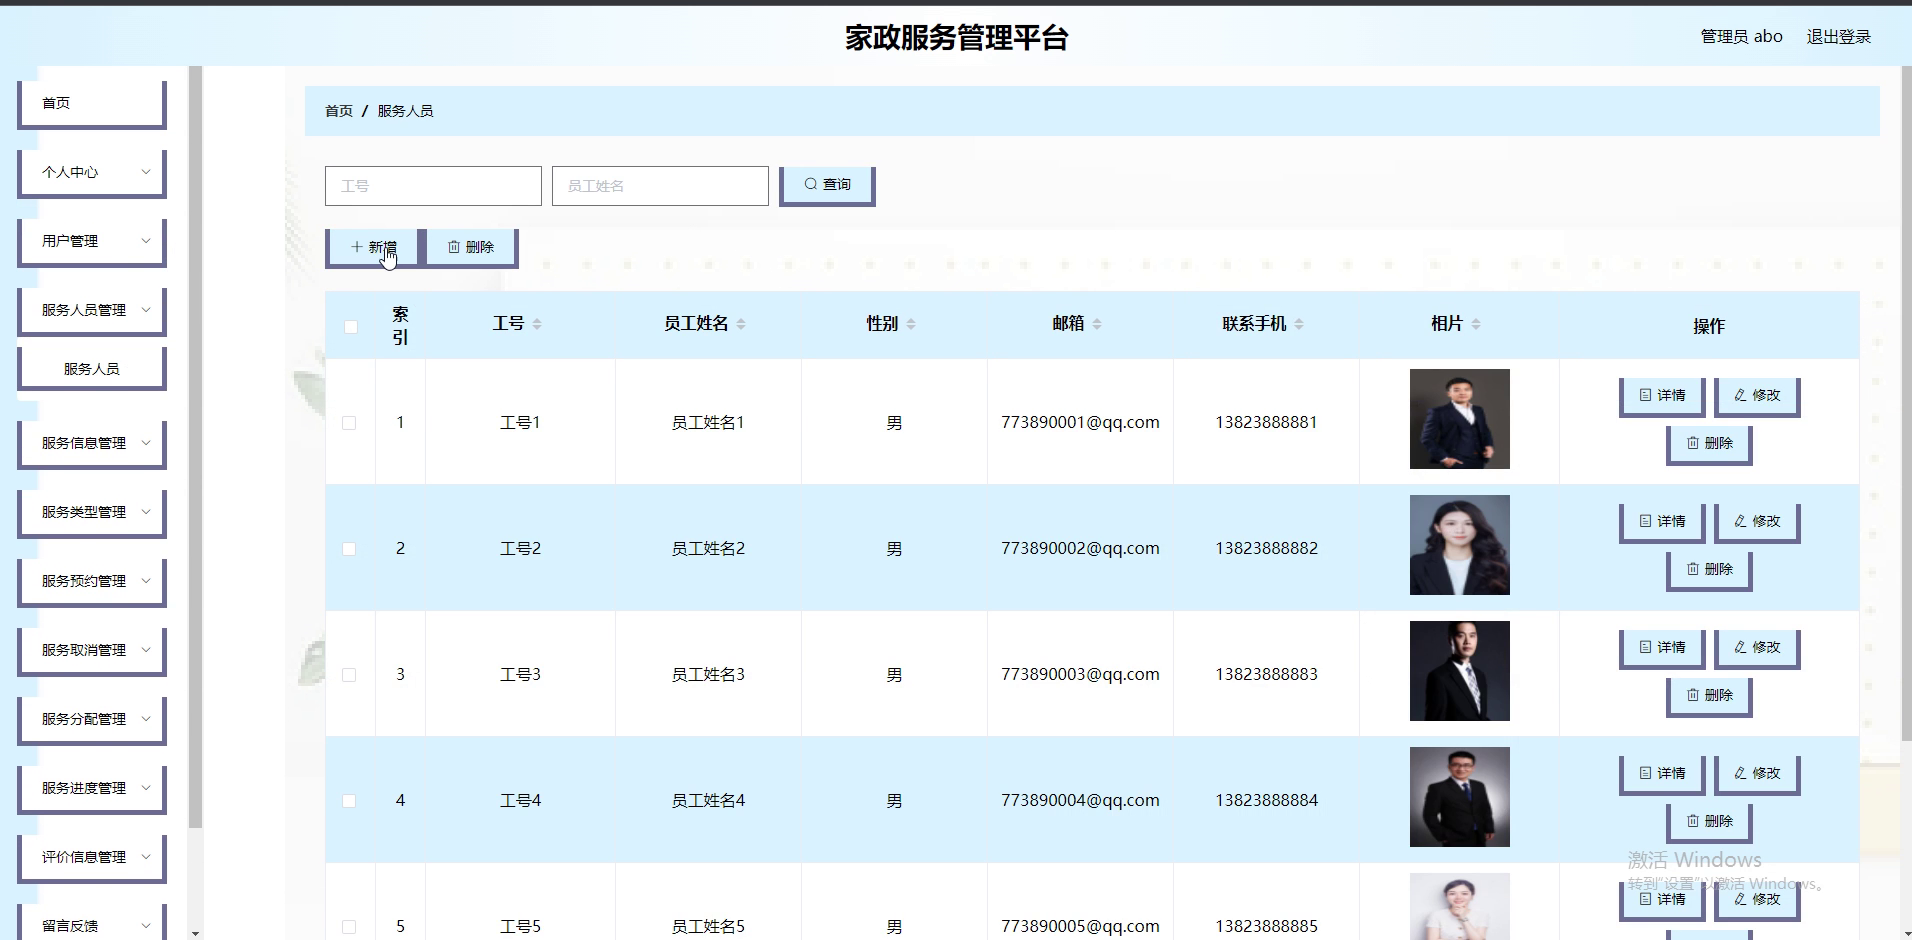Toggle the select-all checkbox in table header
Image resolution: width=1912 pixels, height=940 pixels.
pos(350,326)
